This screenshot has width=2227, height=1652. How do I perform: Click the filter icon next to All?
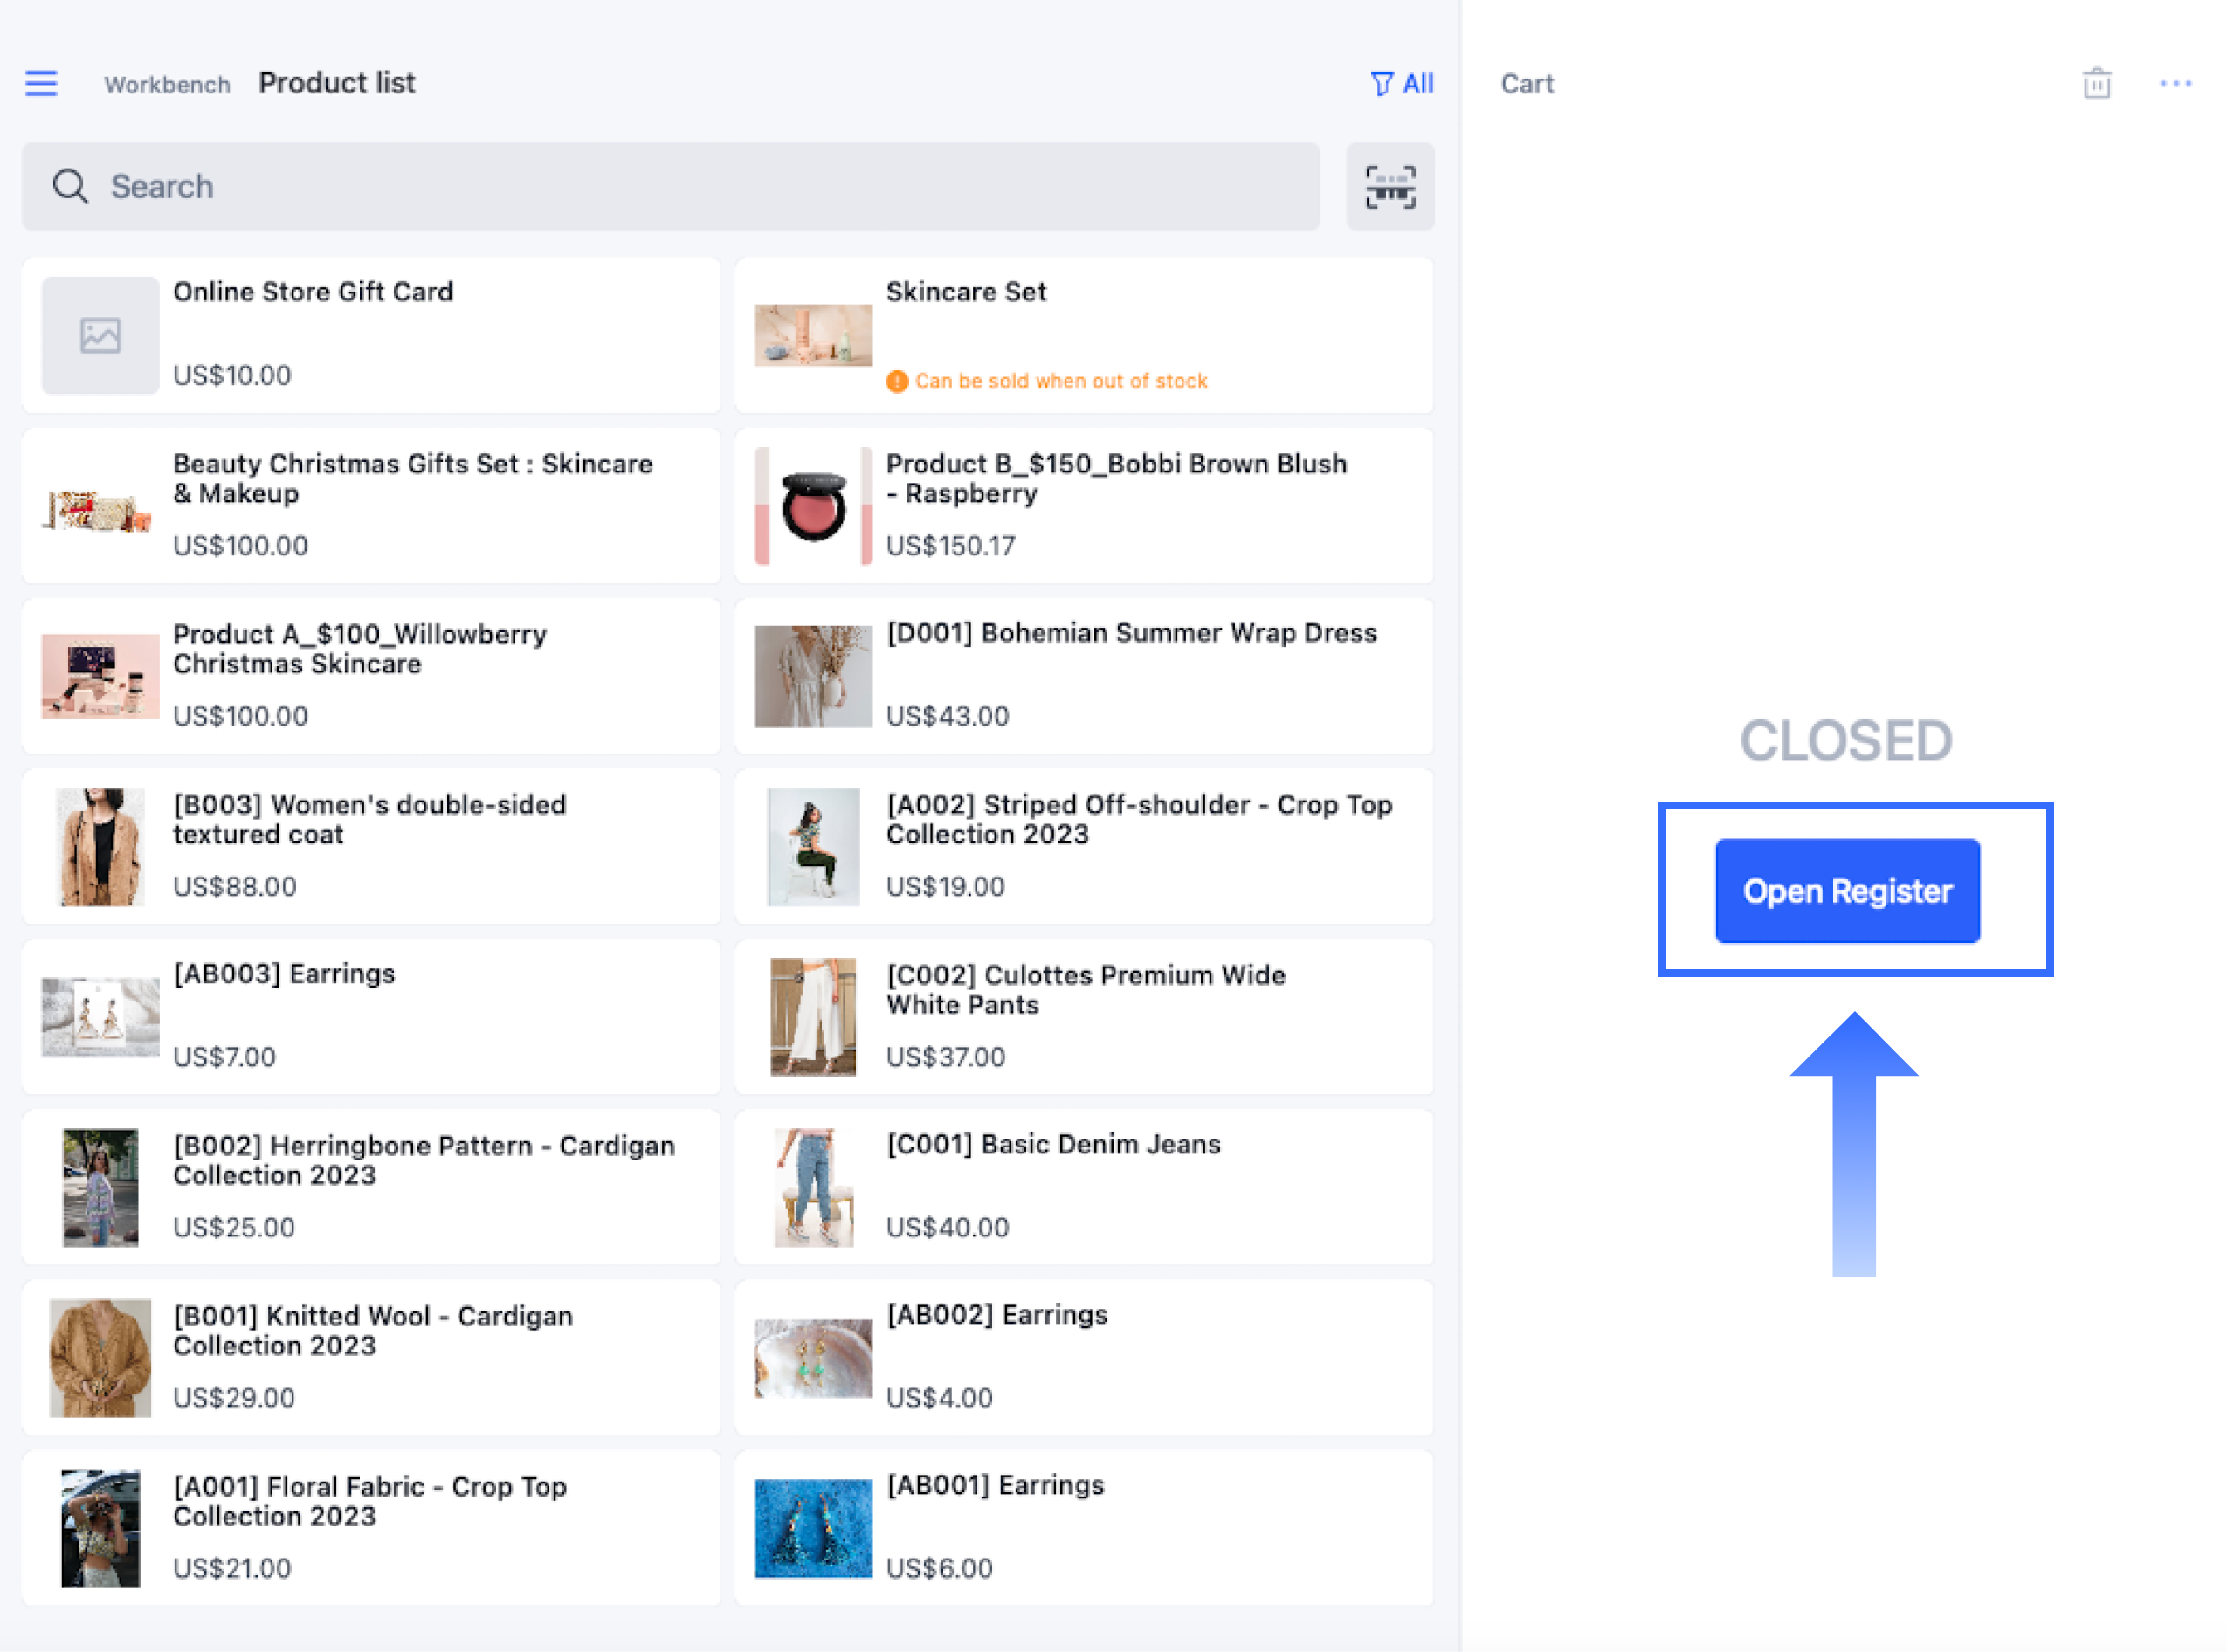(1380, 81)
